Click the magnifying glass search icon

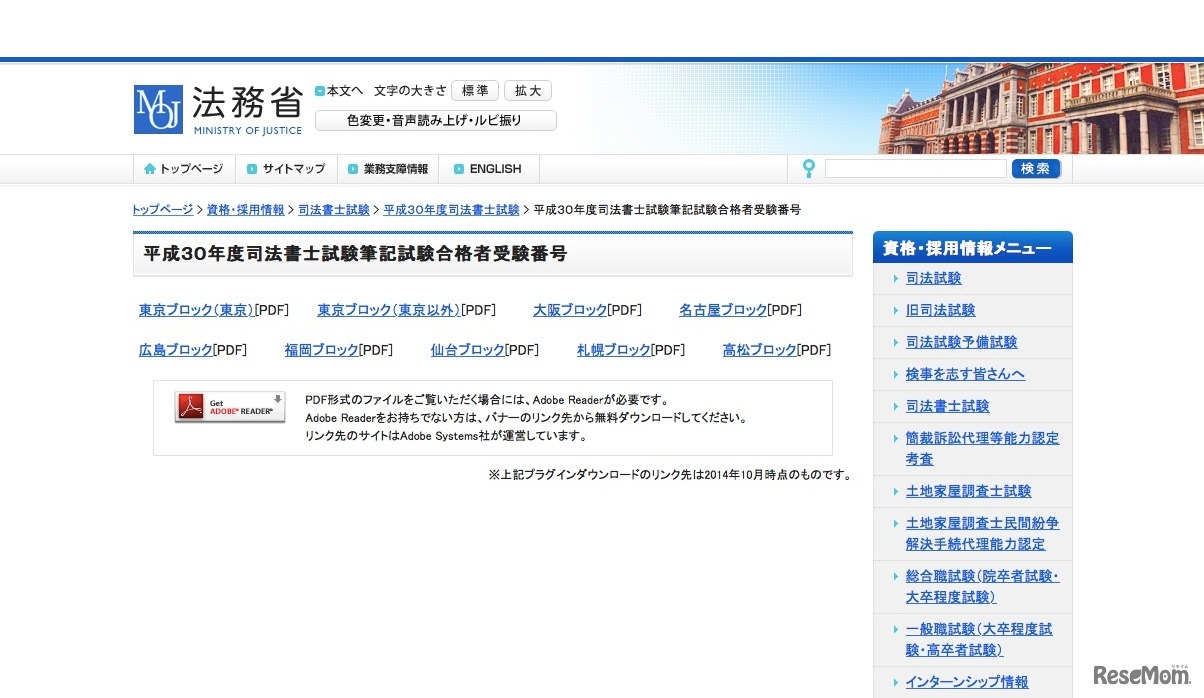[x=807, y=168]
